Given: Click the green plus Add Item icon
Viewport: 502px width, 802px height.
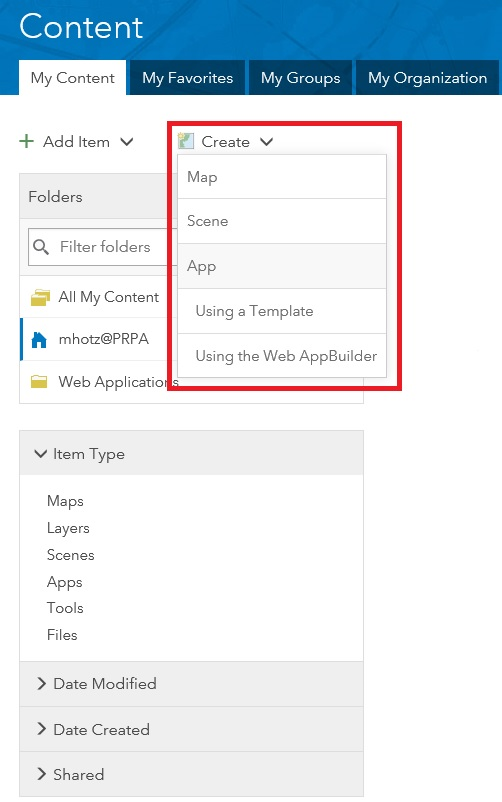Looking at the screenshot, I should pos(26,141).
